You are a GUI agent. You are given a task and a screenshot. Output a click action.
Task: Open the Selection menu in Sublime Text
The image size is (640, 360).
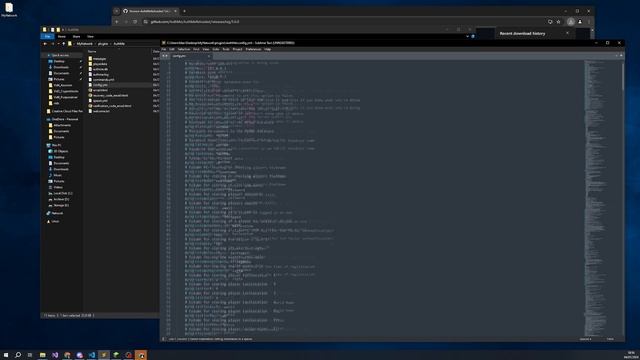click(184, 49)
